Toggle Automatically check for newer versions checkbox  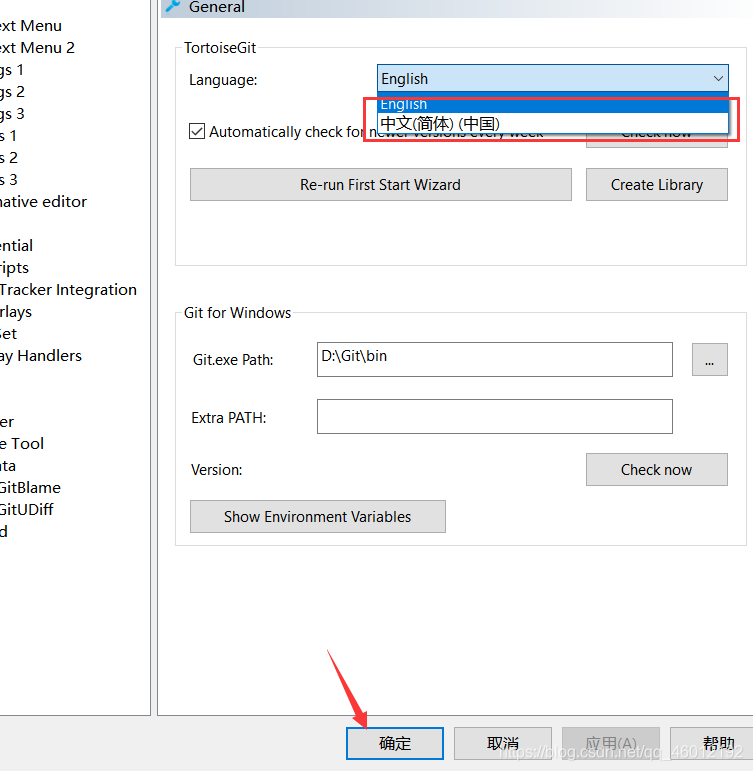tap(197, 131)
